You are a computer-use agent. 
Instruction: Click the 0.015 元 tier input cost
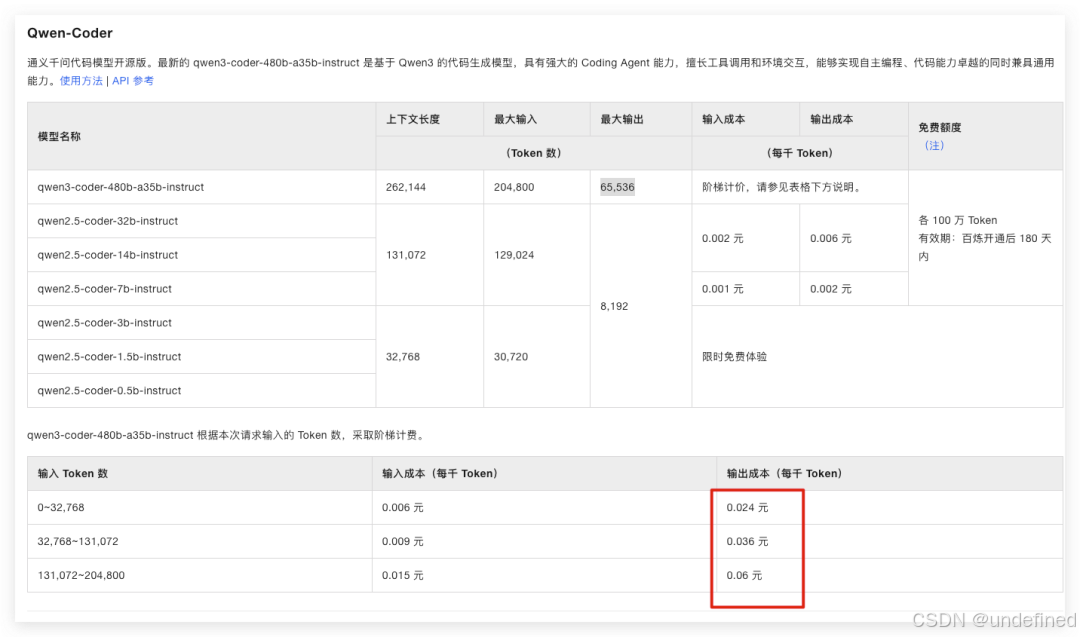click(402, 575)
